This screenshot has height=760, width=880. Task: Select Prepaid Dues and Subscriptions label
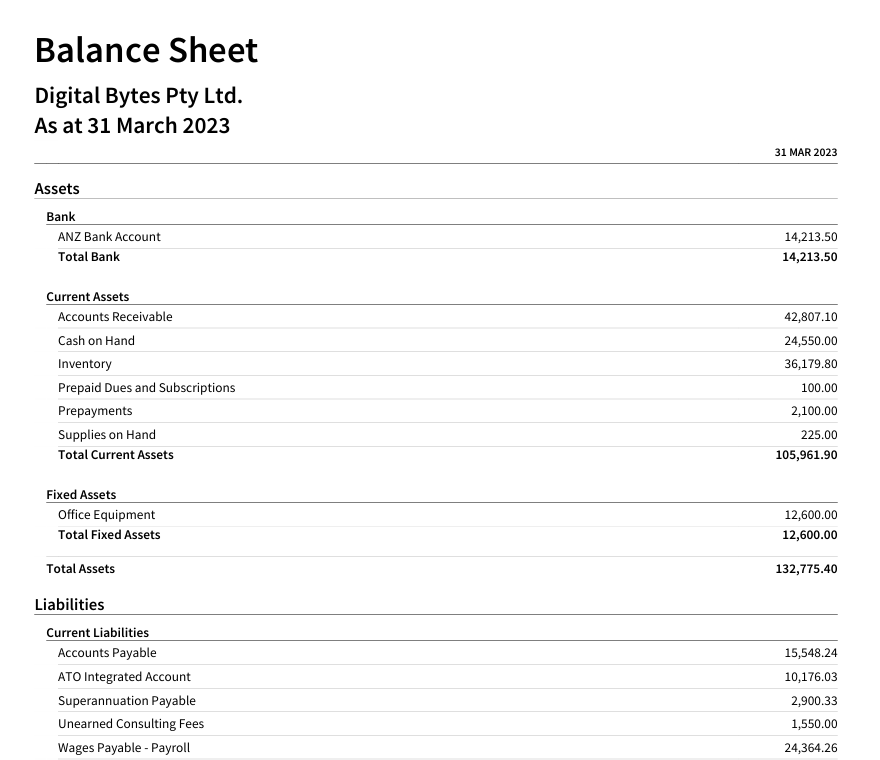(x=146, y=388)
